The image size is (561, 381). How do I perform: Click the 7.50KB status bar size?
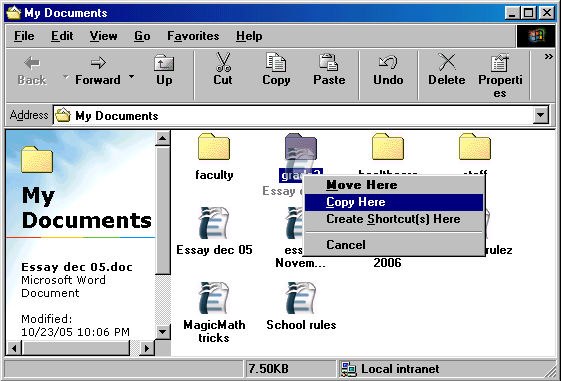pos(269,369)
